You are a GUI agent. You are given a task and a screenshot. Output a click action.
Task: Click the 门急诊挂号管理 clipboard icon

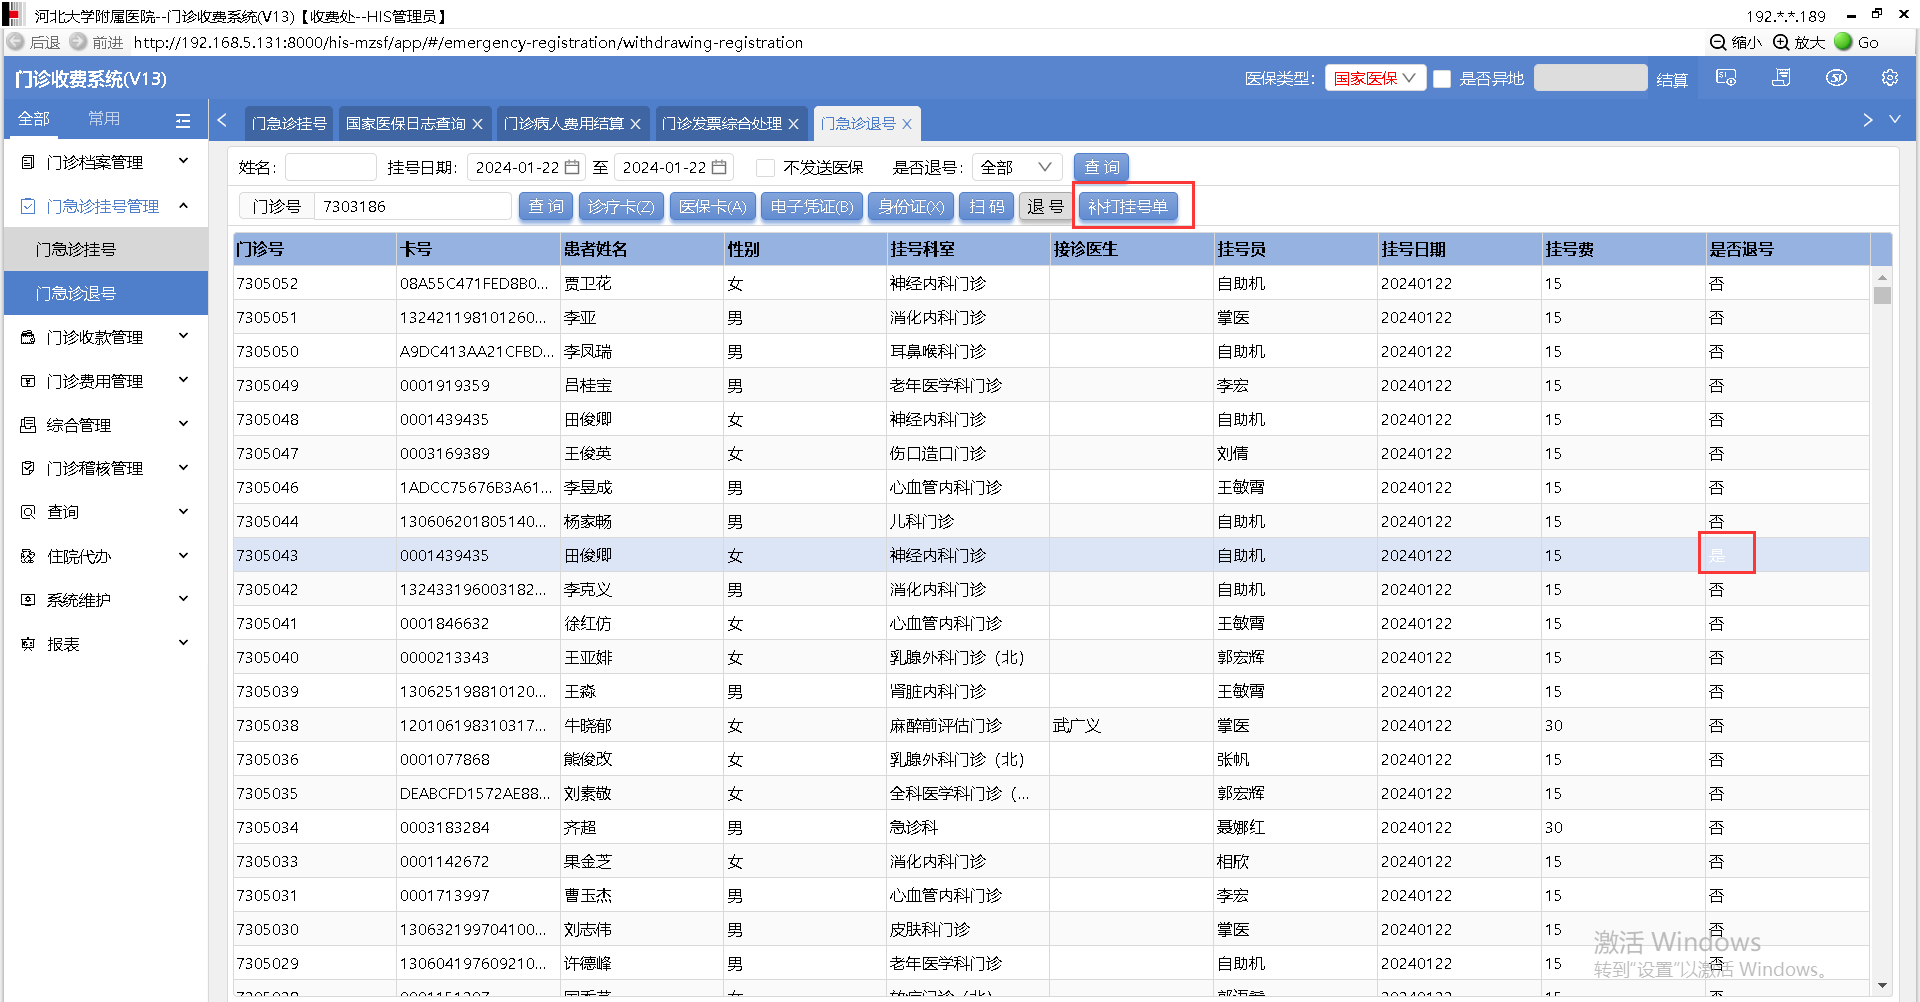(x=28, y=206)
